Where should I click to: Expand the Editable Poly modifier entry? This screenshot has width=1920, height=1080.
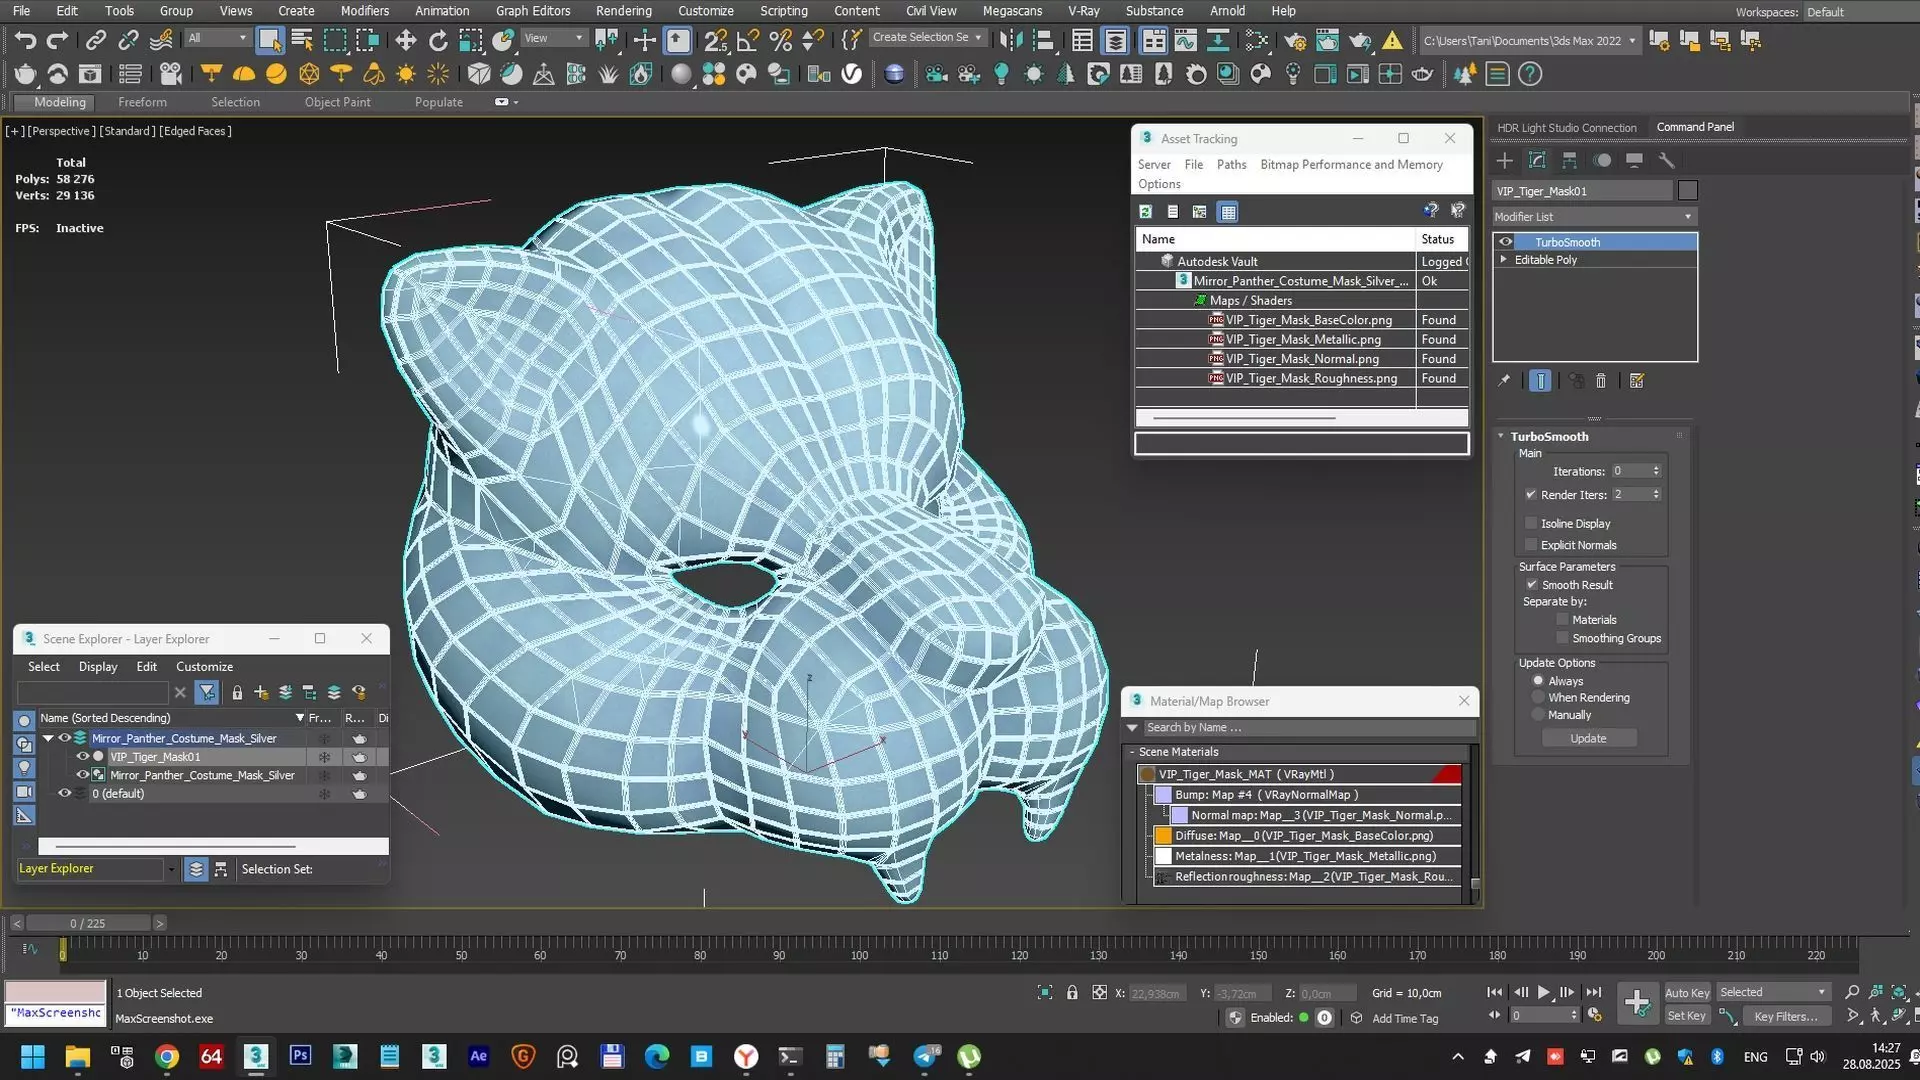1503,260
